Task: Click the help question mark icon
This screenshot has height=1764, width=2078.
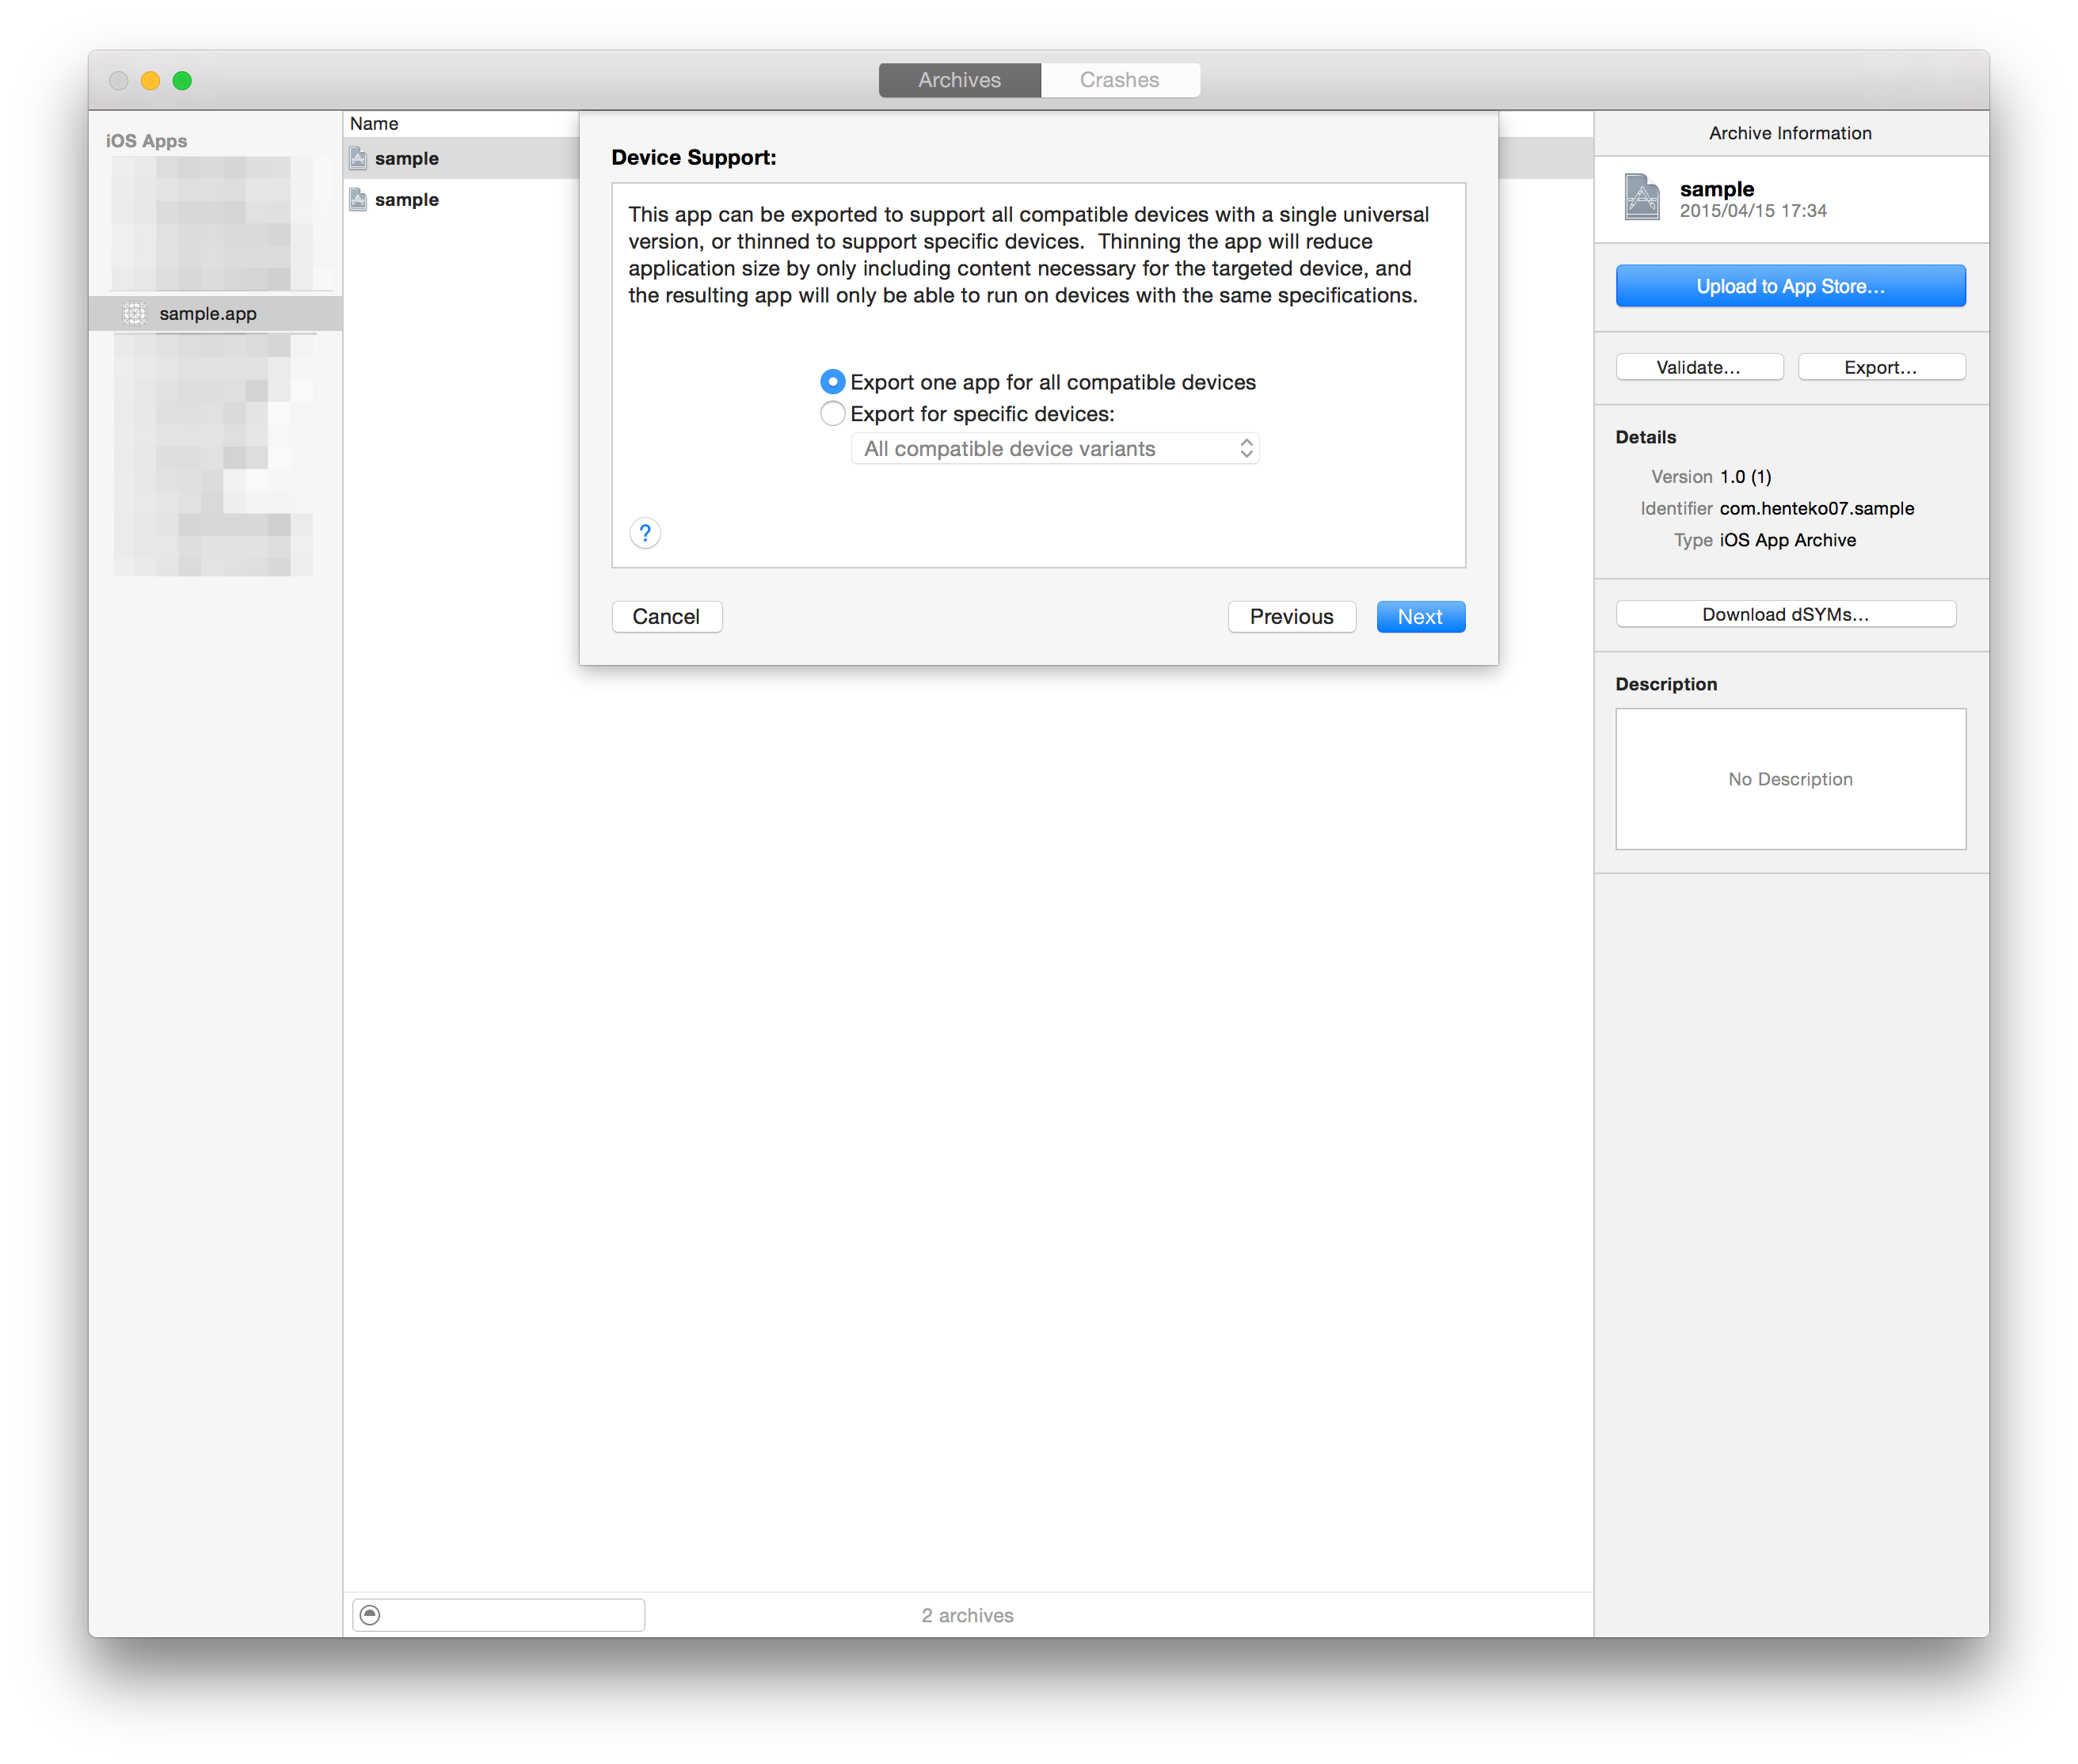Action: pos(645,533)
